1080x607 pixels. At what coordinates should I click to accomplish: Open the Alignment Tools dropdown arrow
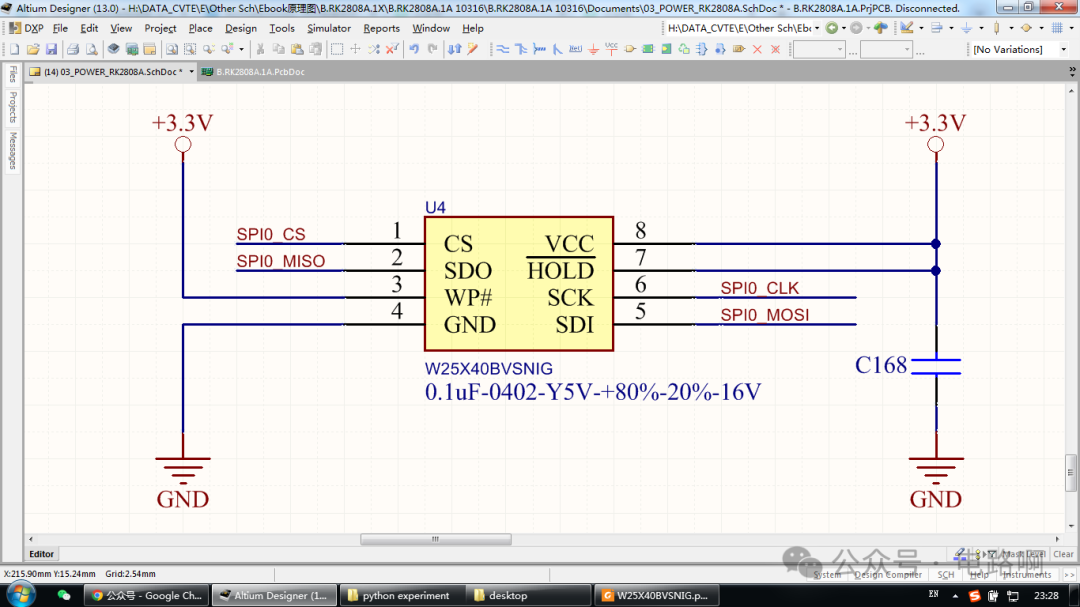coord(952,28)
